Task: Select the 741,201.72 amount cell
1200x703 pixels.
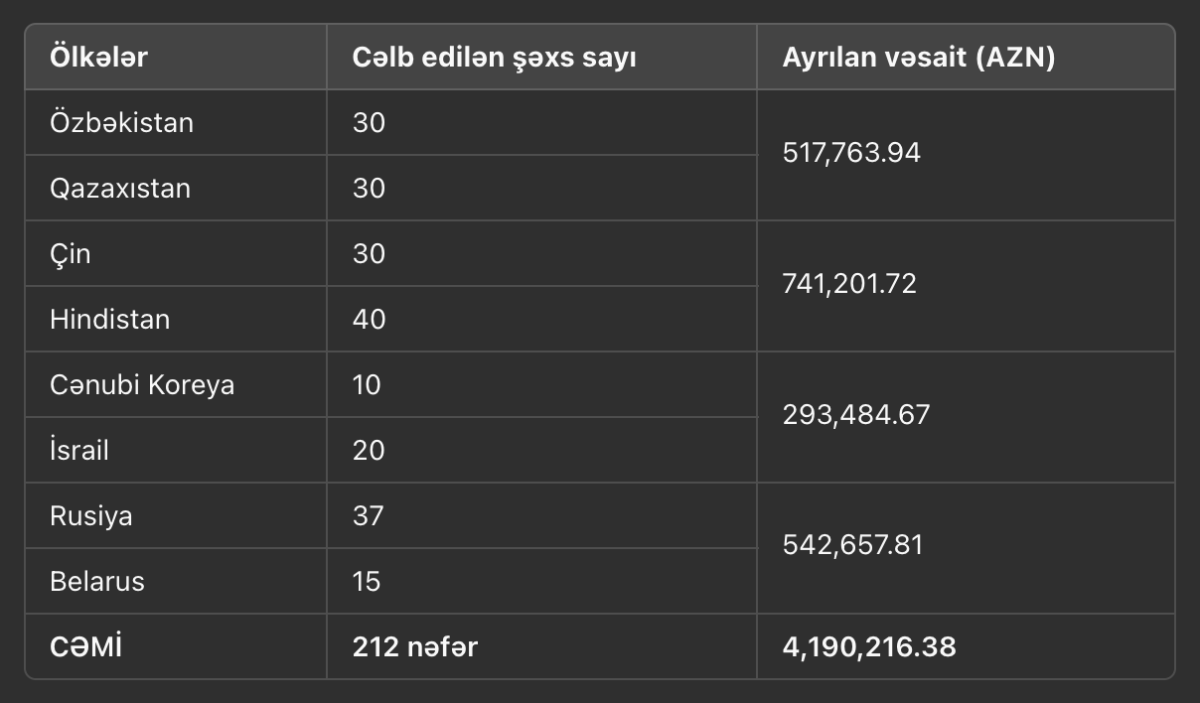Action: [x=850, y=285]
